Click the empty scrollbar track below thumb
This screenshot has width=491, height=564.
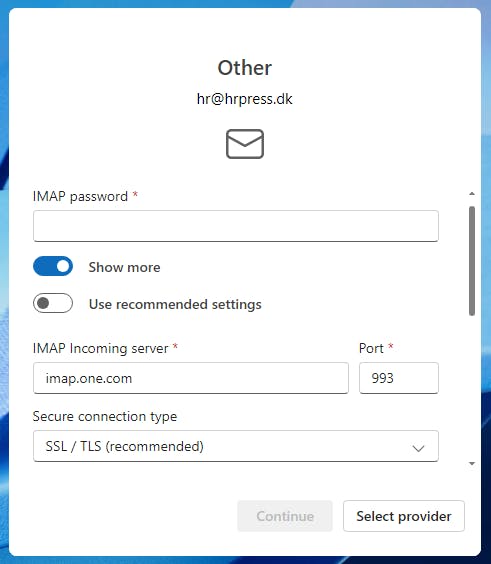coord(472,388)
